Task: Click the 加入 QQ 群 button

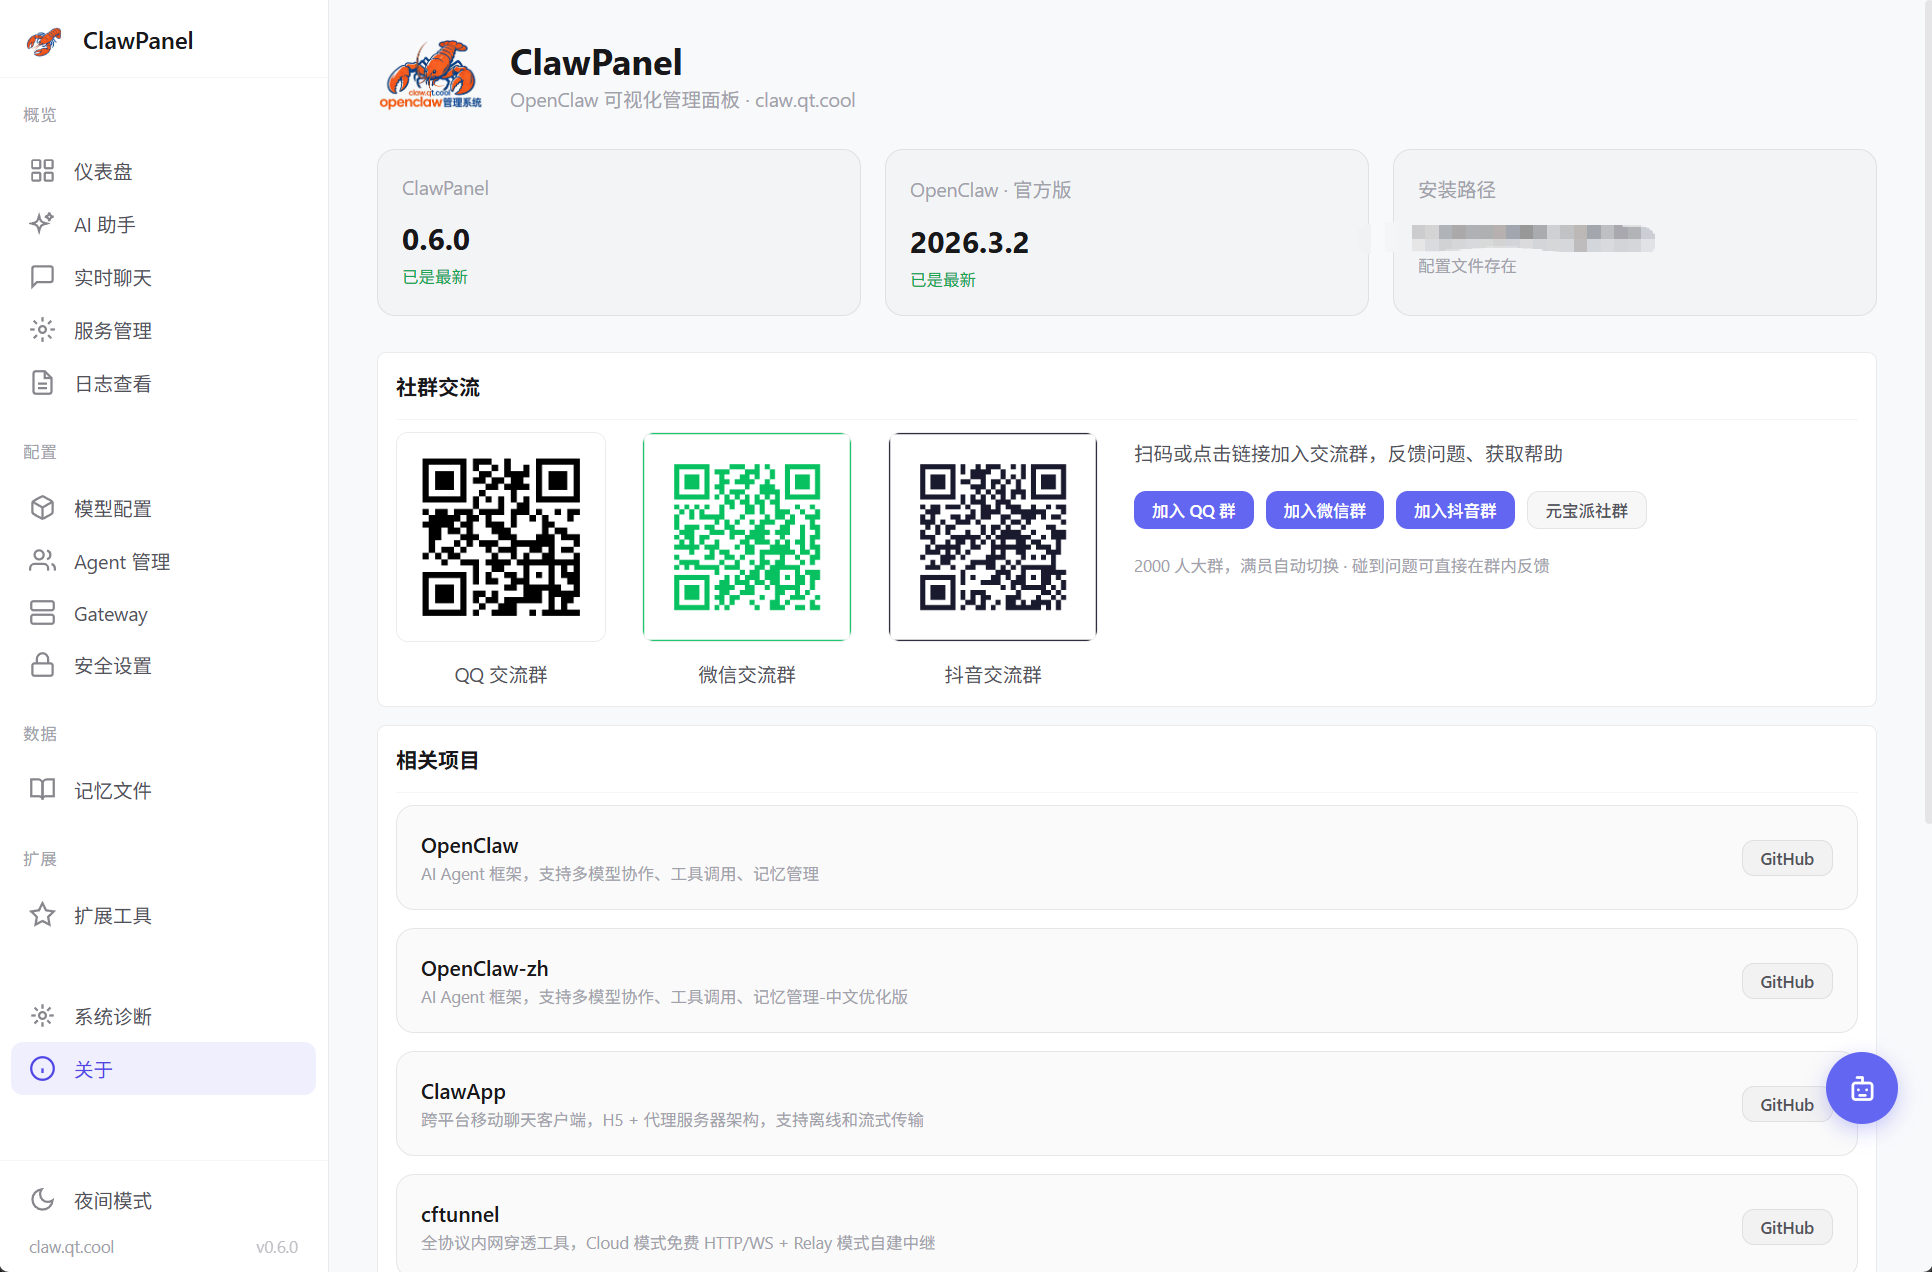Action: (1193, 510)
